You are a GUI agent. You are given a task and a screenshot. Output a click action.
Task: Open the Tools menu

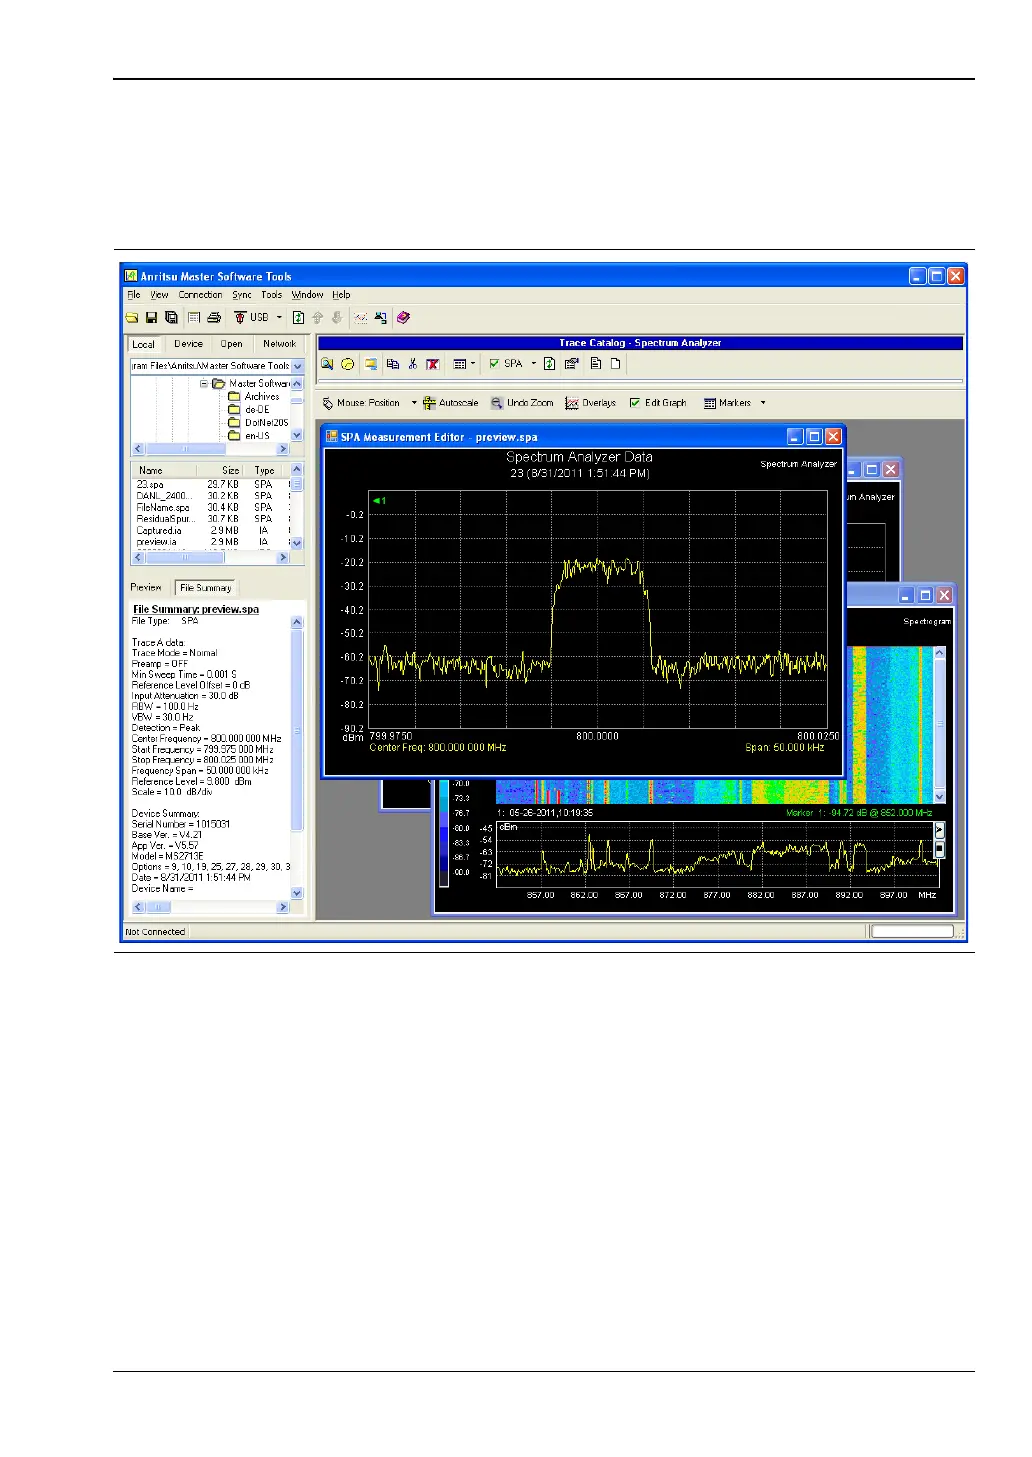[x=271, y=295]
